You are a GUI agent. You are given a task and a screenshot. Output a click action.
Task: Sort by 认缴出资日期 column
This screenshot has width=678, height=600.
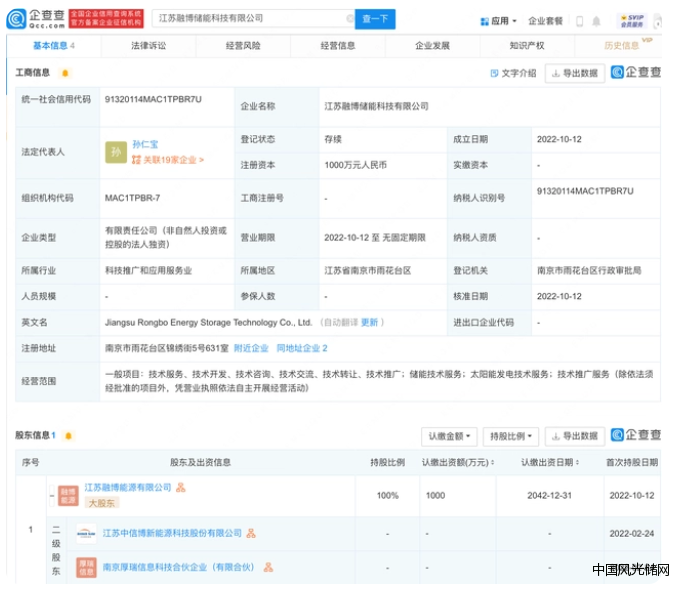tap(550, 463)
